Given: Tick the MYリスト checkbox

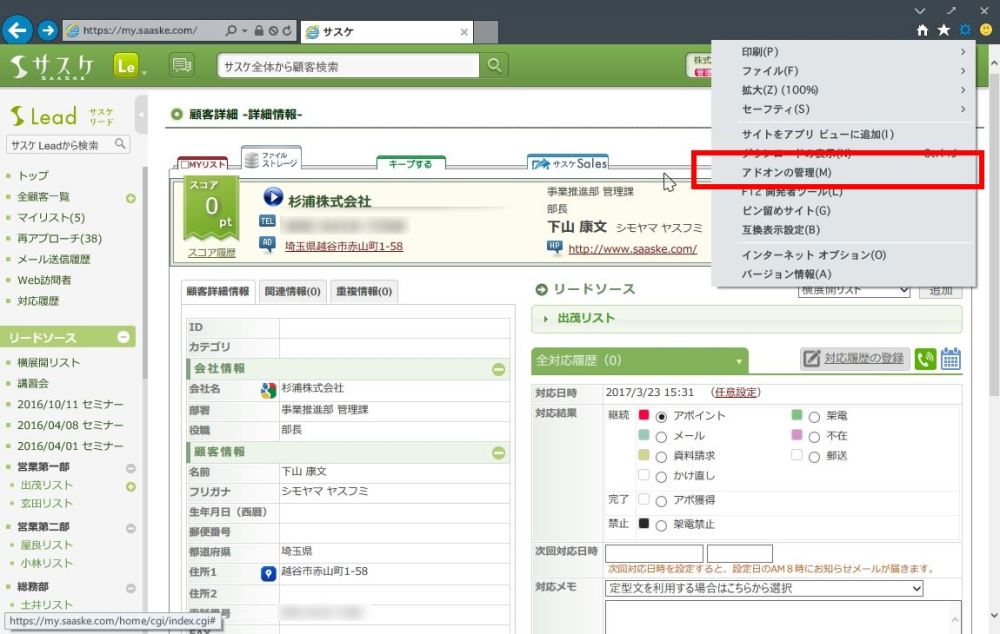Looking at the screenshot, I should (x=186, y=165).
